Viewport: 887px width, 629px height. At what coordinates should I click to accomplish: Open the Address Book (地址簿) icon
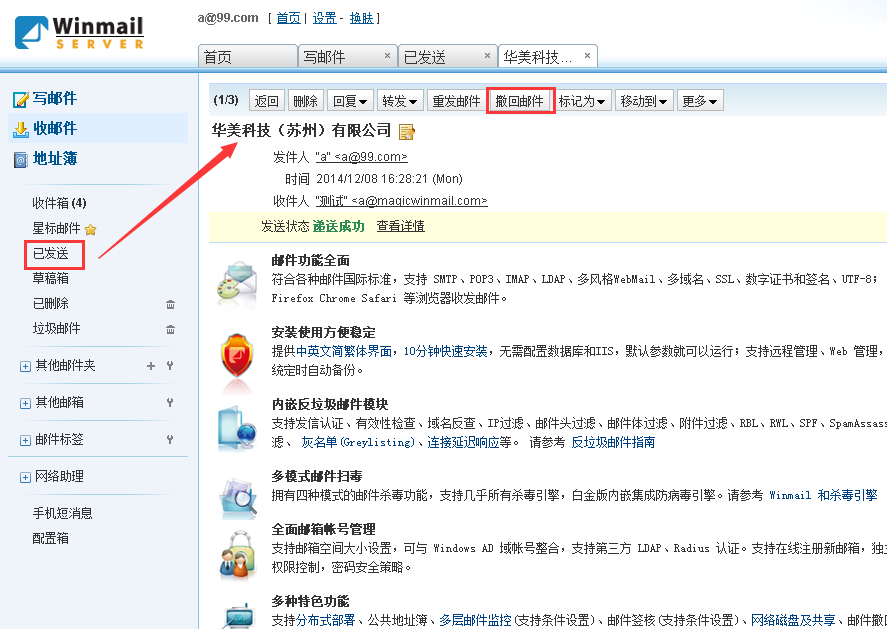coord(20,159)
